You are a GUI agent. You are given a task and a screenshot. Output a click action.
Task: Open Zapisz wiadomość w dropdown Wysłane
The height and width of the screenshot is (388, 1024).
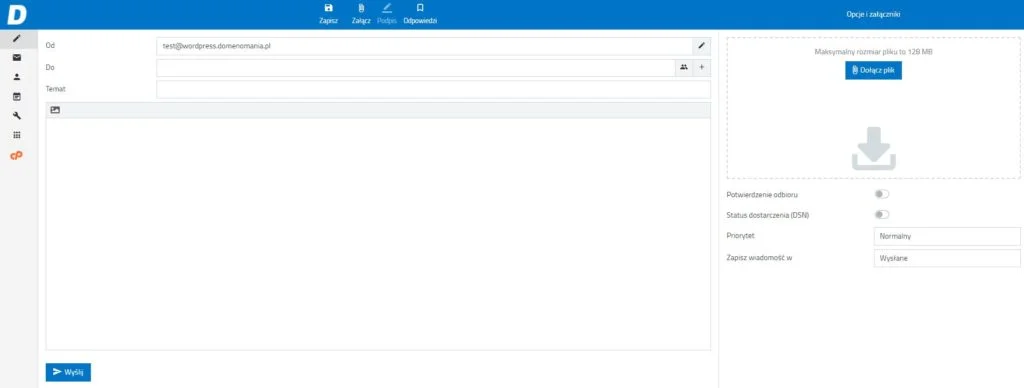click(946, 258)
